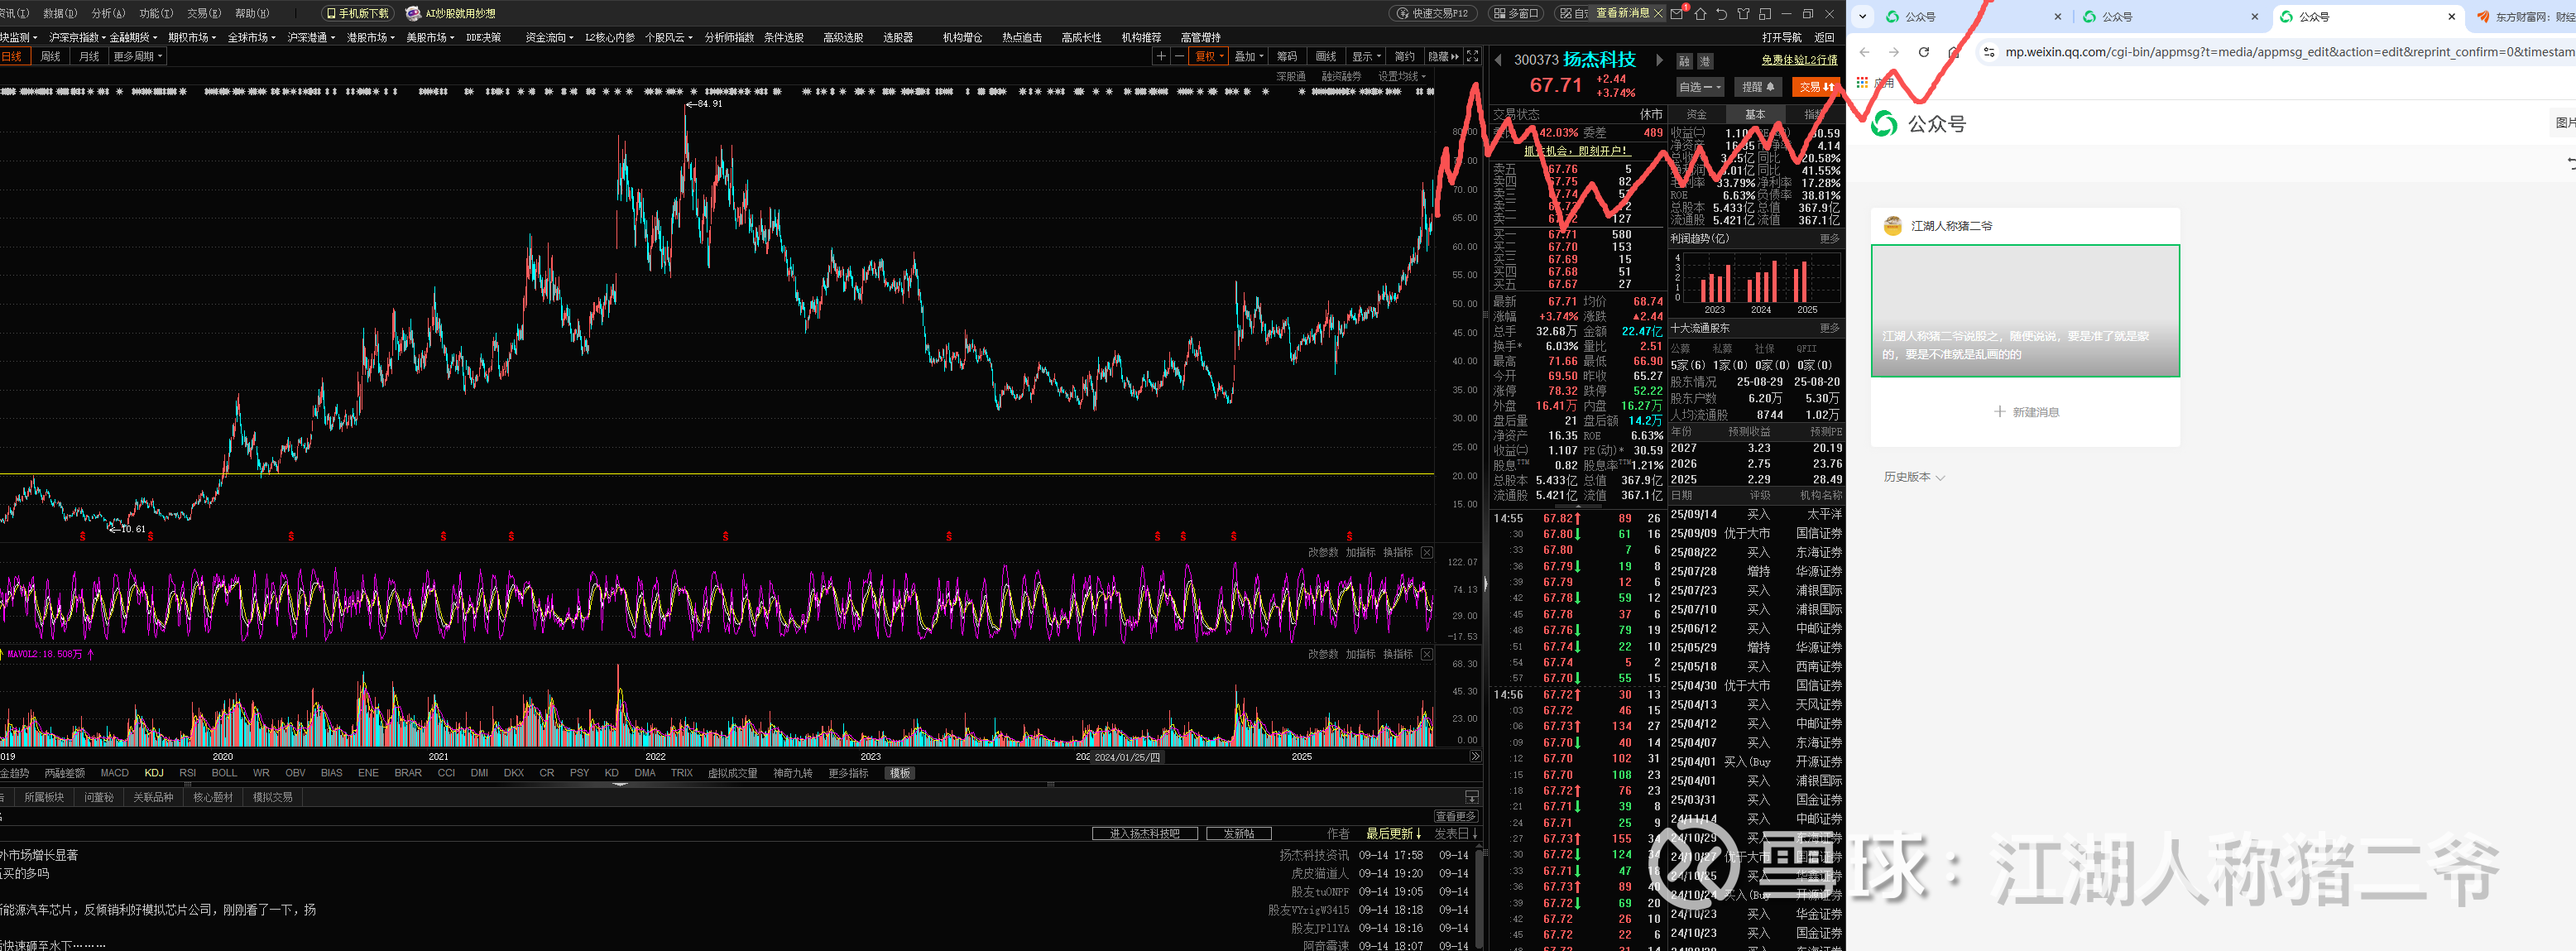Click the home icon in title bar

[x=1700, y=13]
